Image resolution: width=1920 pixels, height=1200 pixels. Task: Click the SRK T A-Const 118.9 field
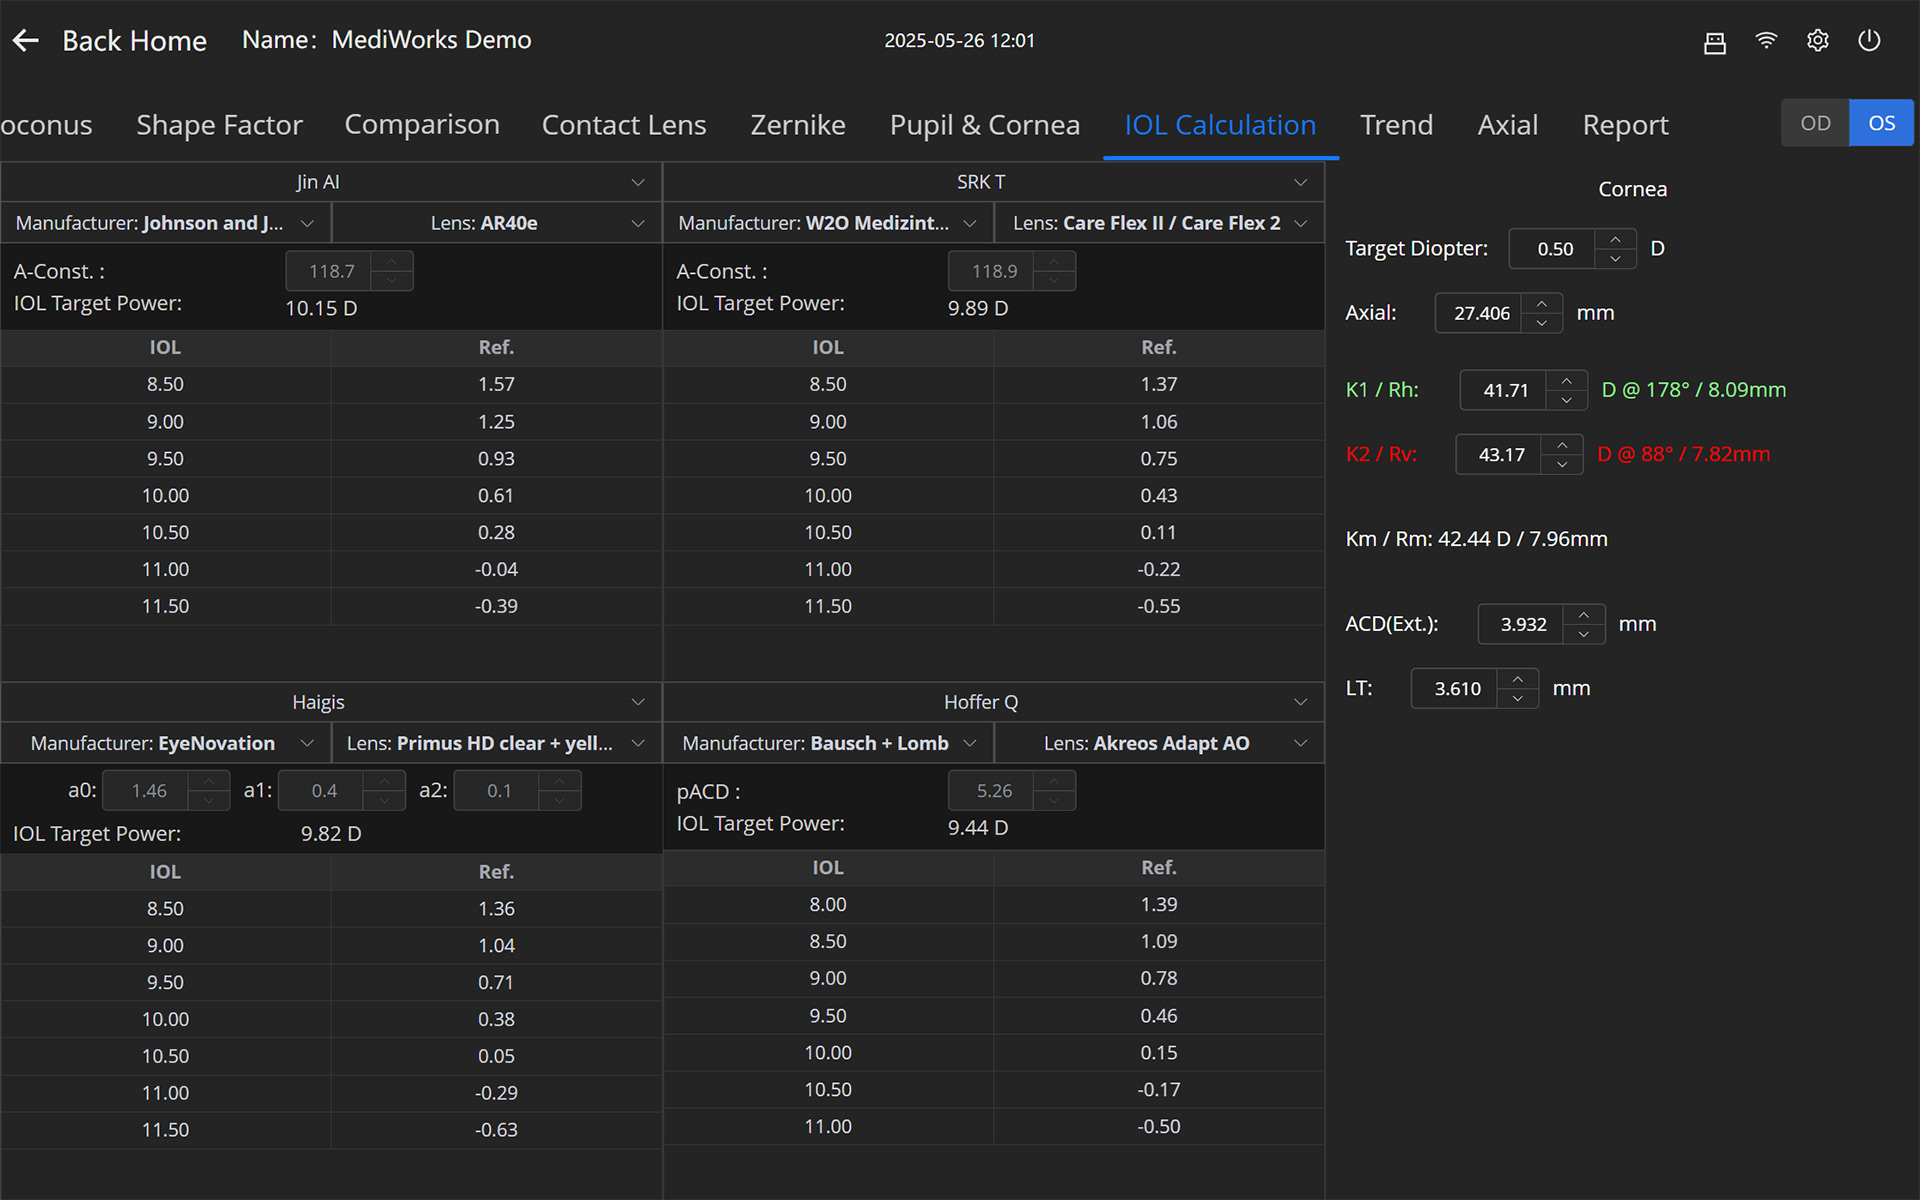tap(993, 271)
